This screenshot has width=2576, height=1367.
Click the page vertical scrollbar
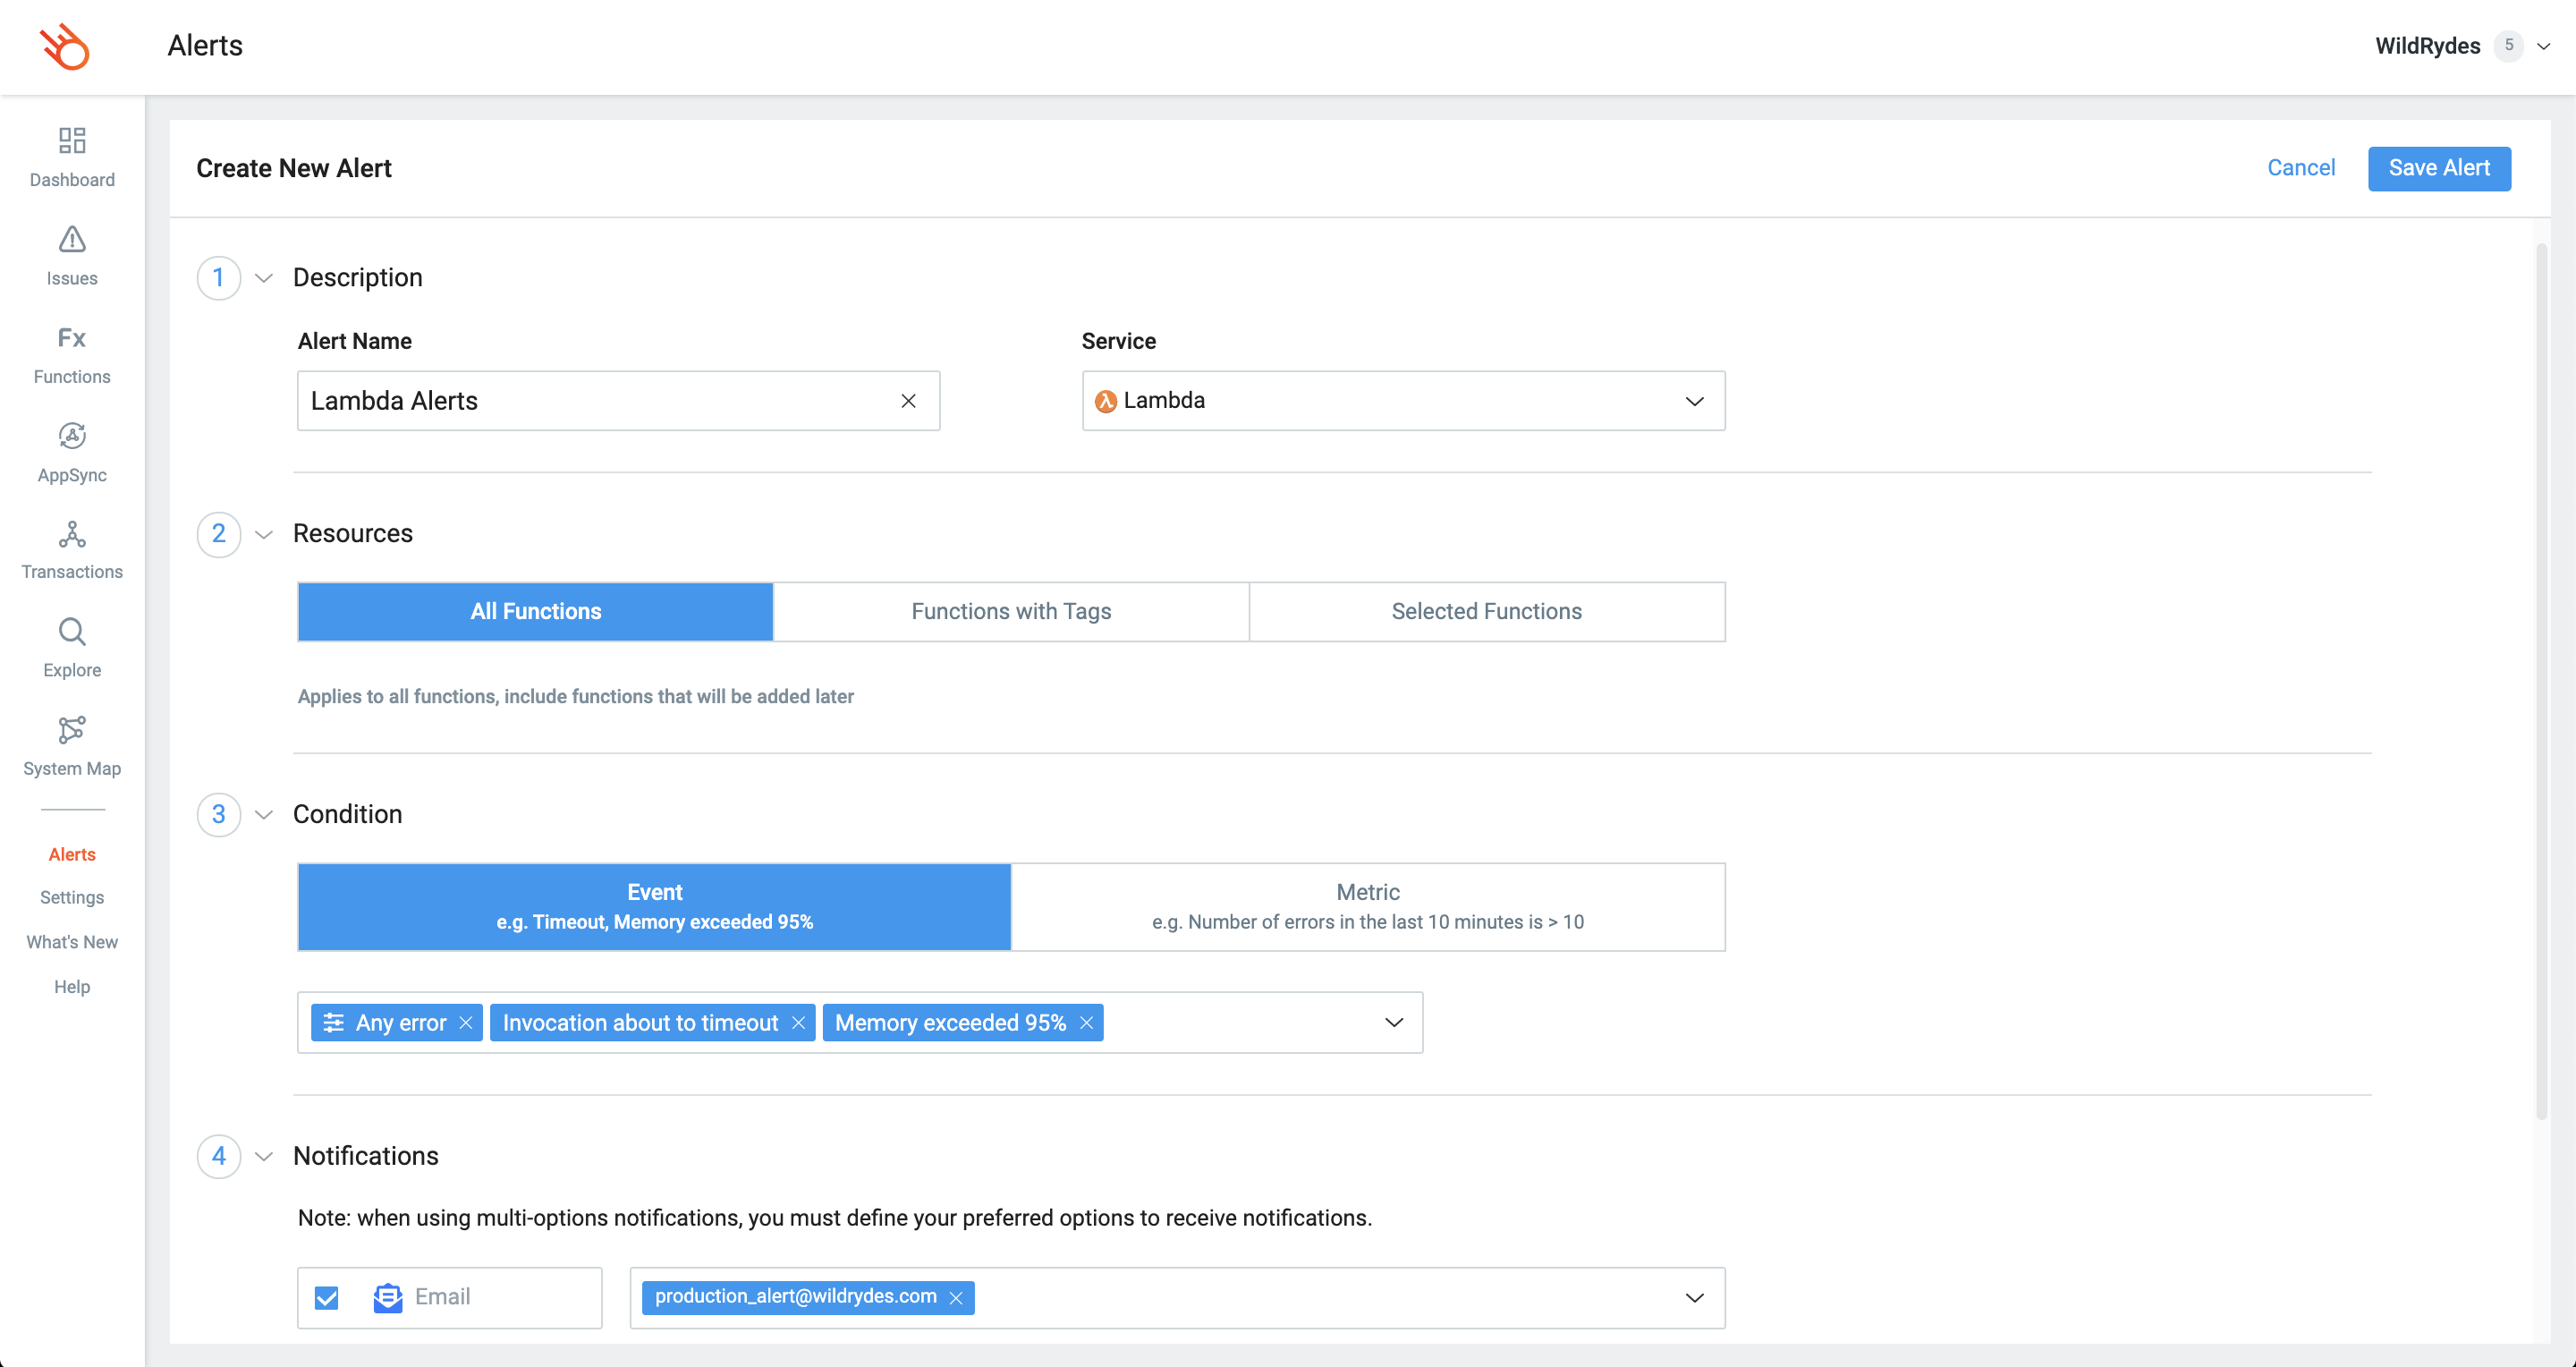click(2541, 680)
